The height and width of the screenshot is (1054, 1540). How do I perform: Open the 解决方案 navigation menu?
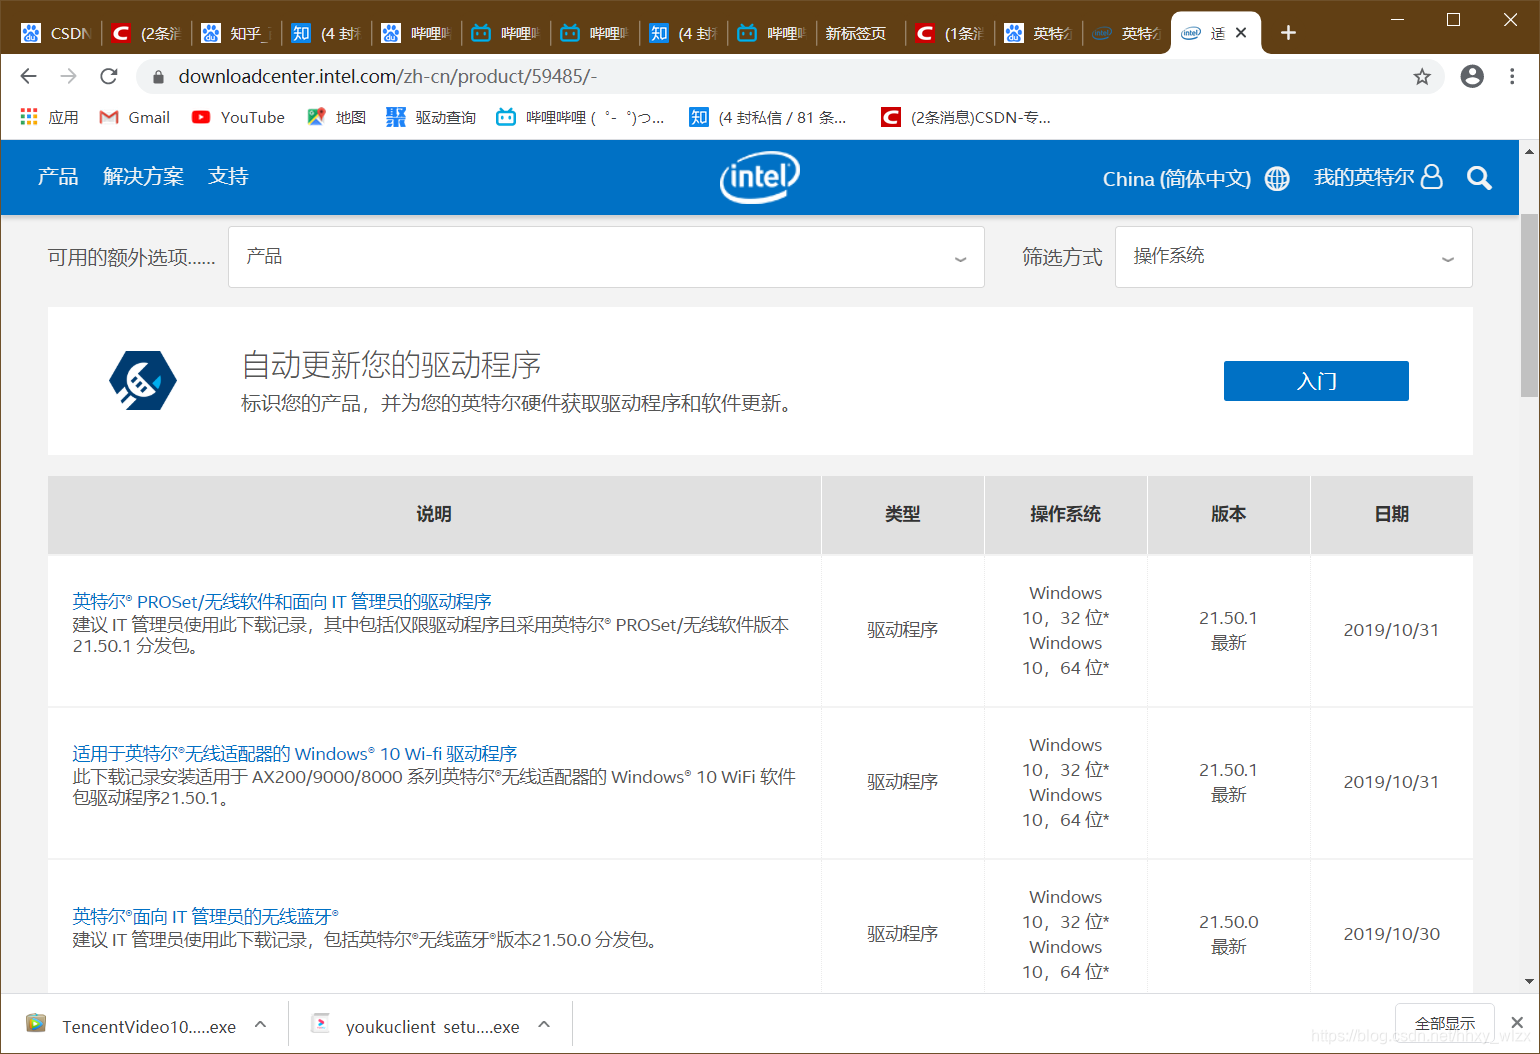click(x=143, y=177)
